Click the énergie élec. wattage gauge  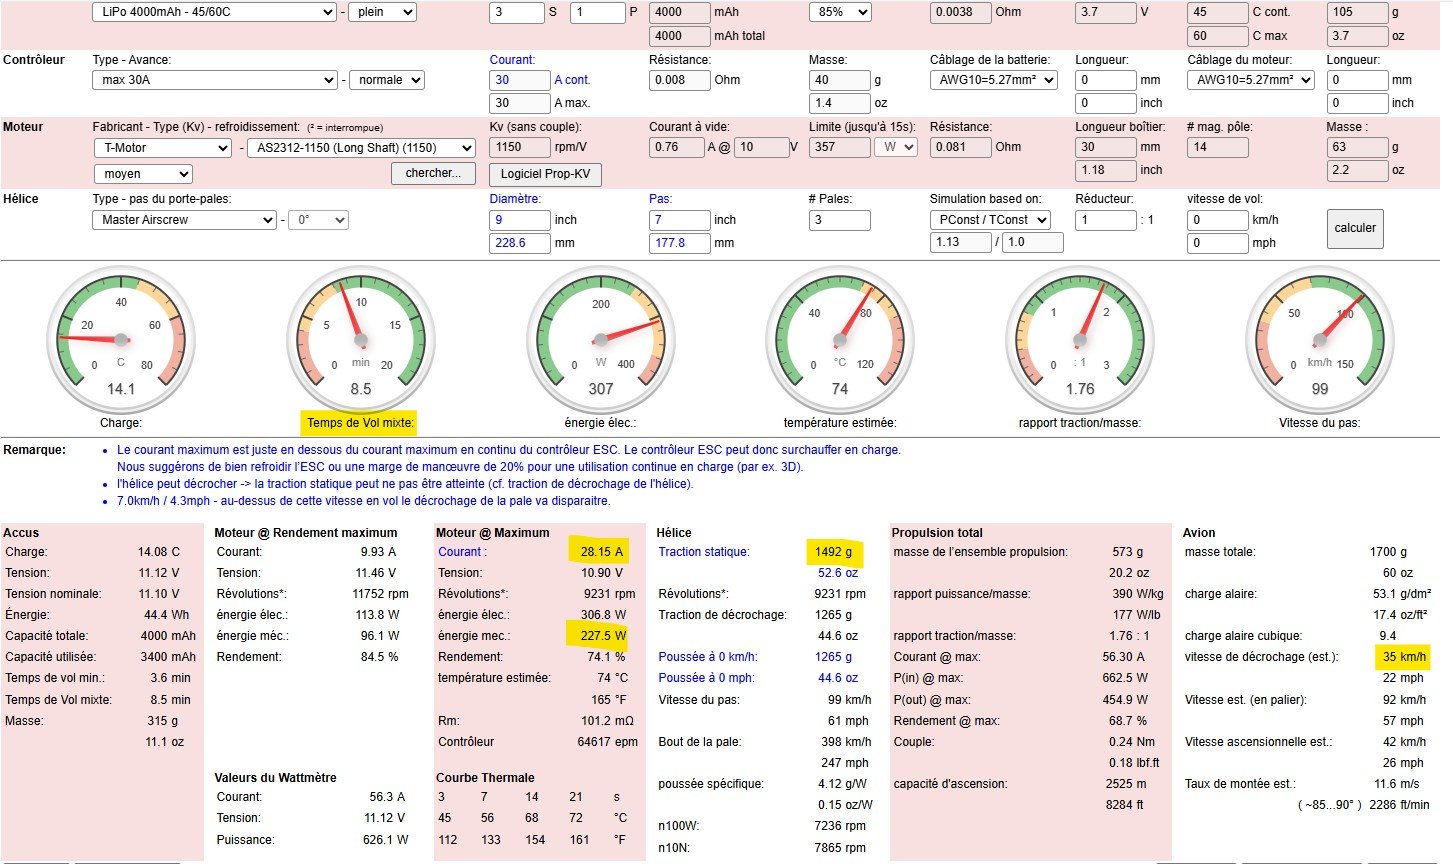tap(600, 338)
